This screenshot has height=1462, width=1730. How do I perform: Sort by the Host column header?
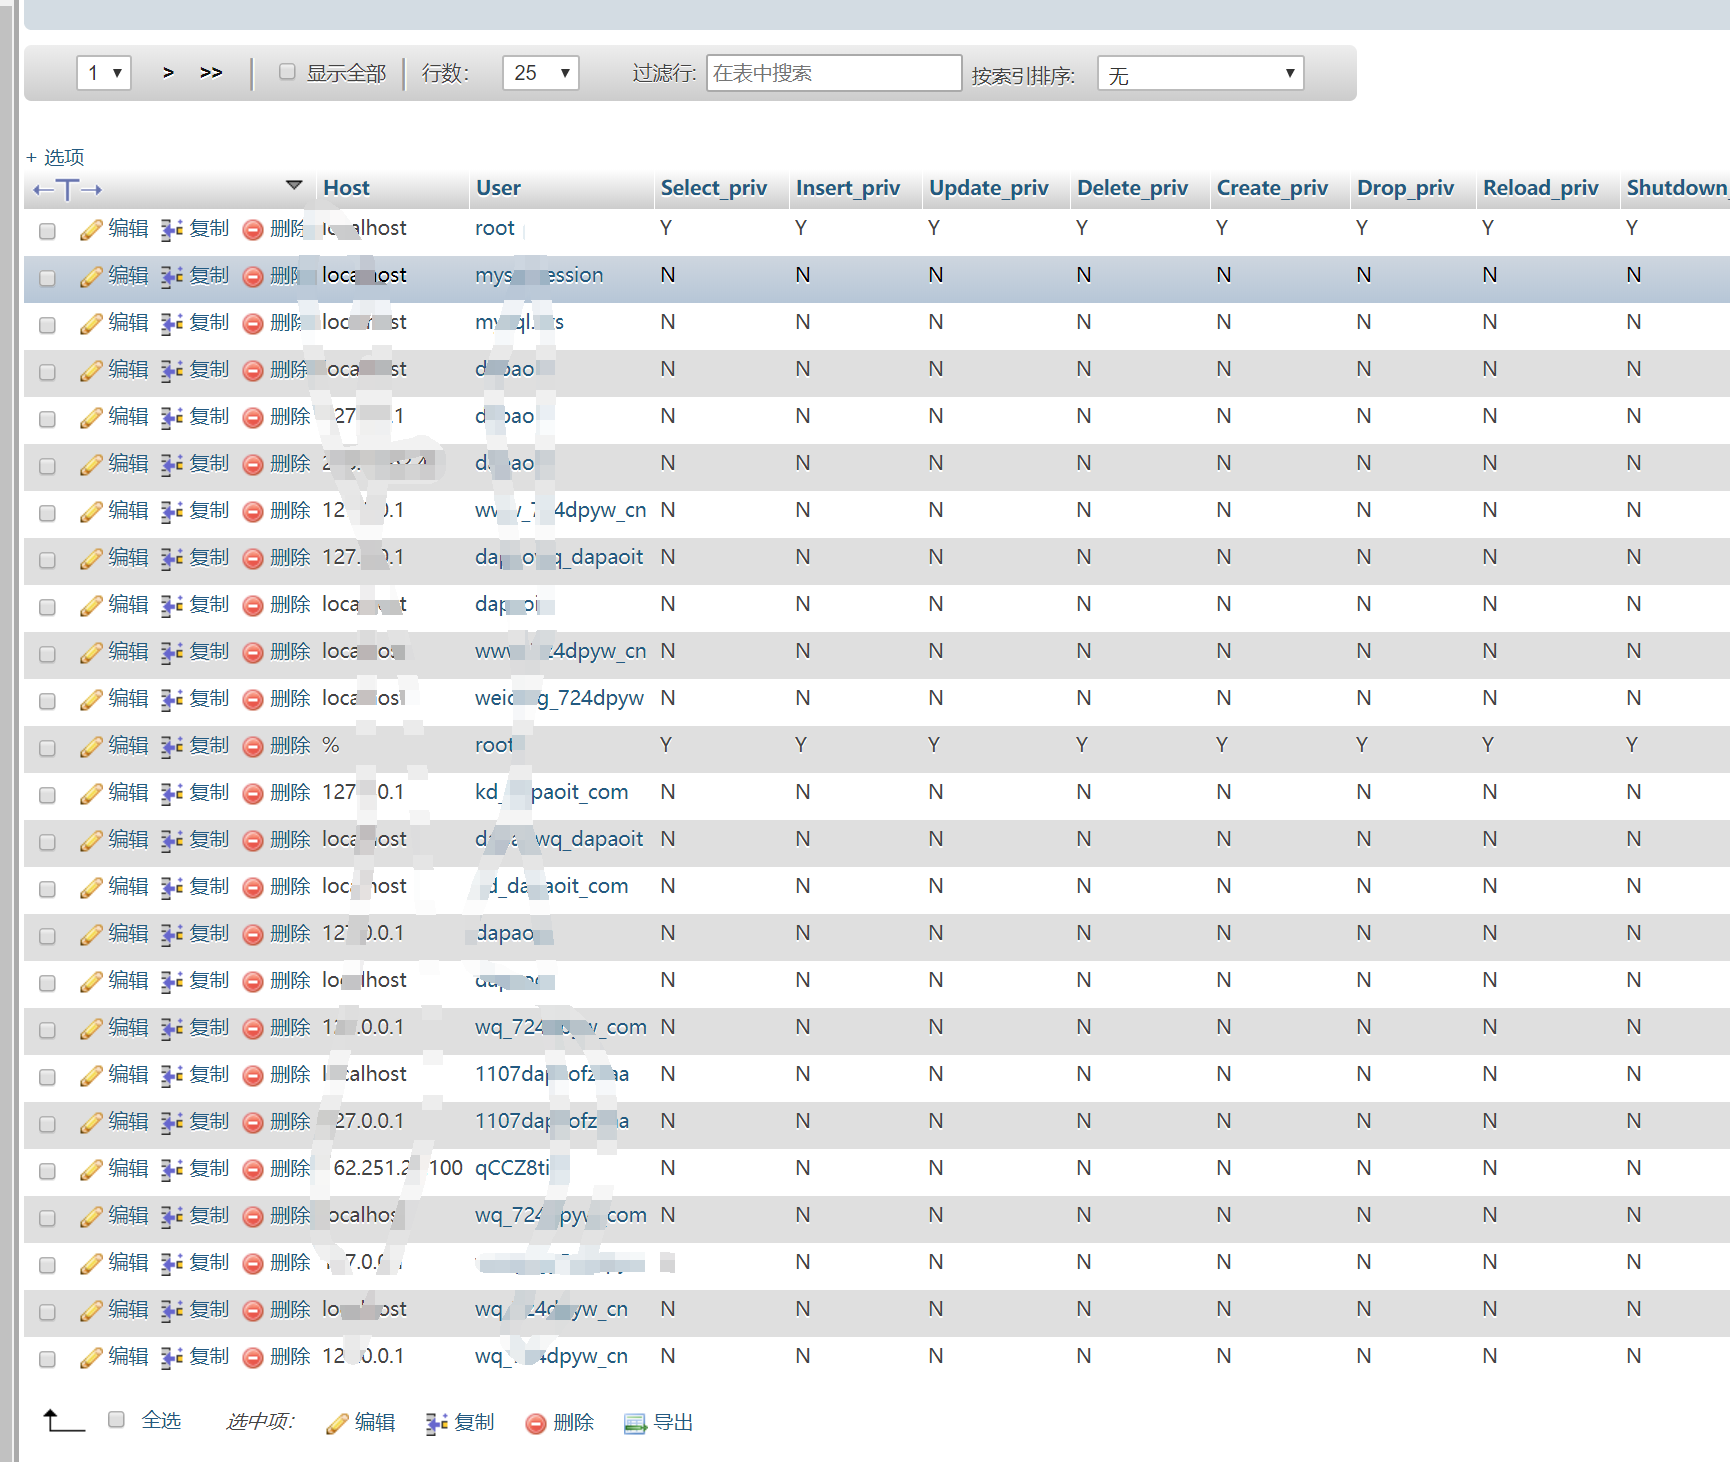click(346, 188)
